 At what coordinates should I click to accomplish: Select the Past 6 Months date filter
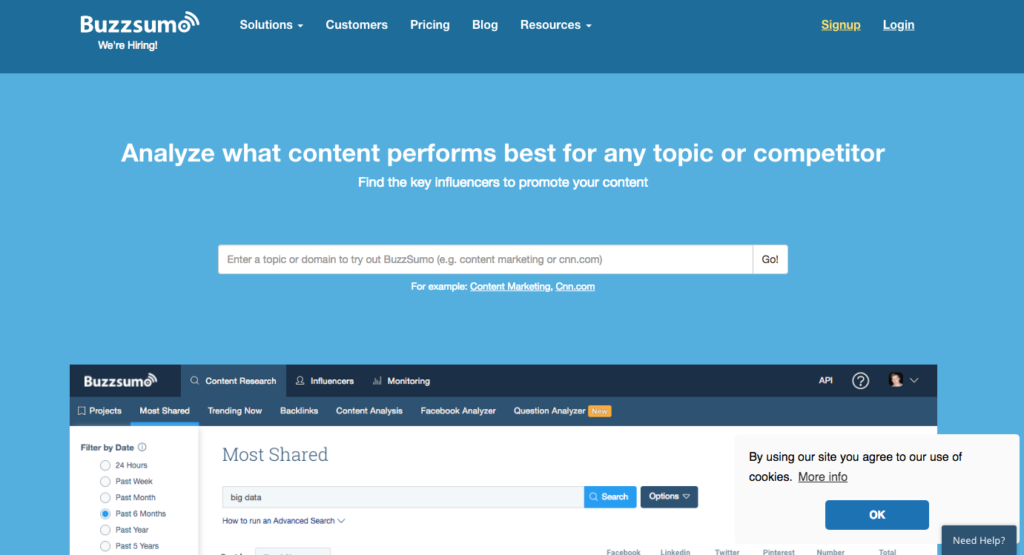[x=105, y=514]
